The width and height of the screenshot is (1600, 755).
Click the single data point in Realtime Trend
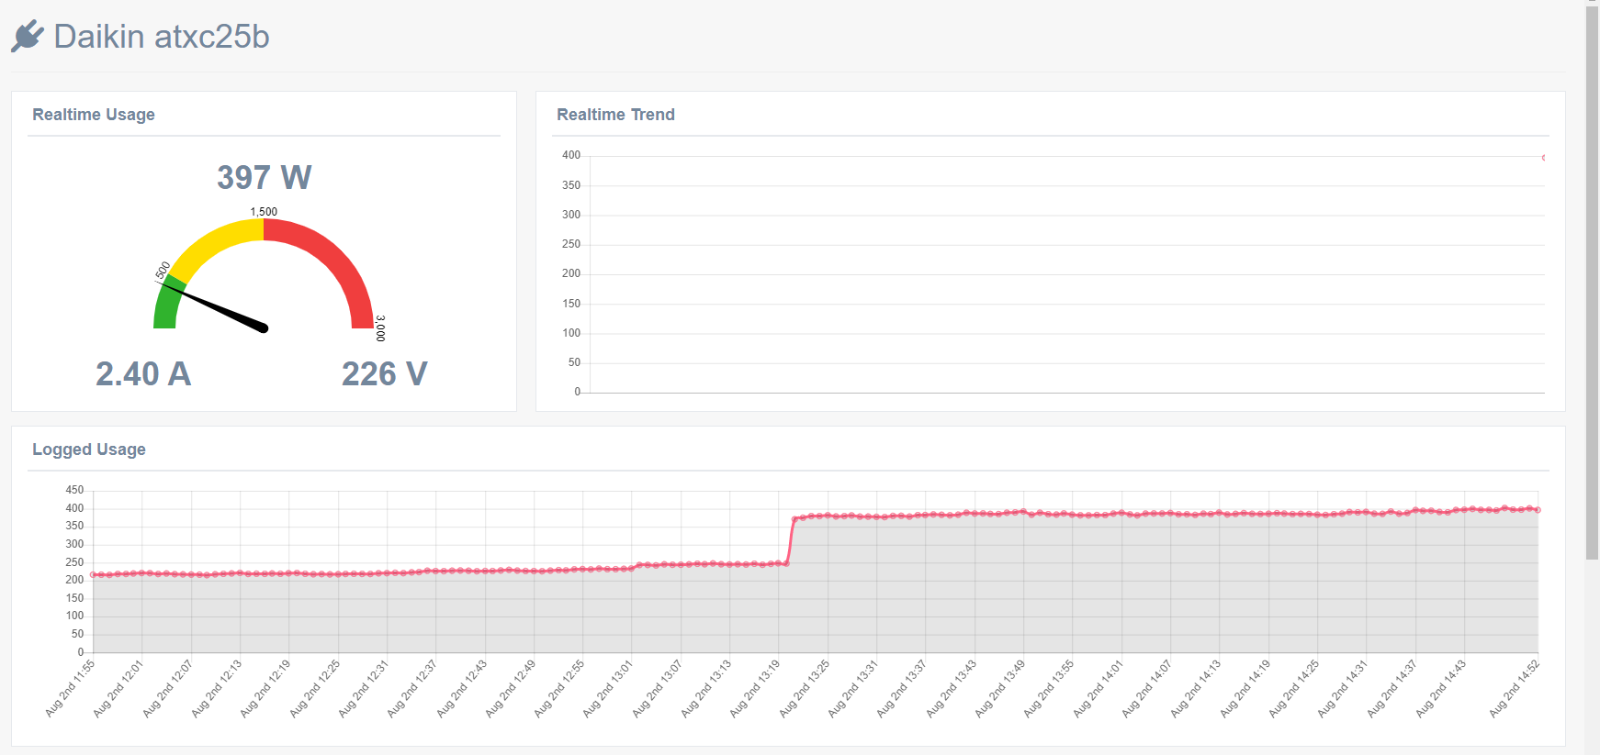pyautogui.click(x=1544, y=158)
